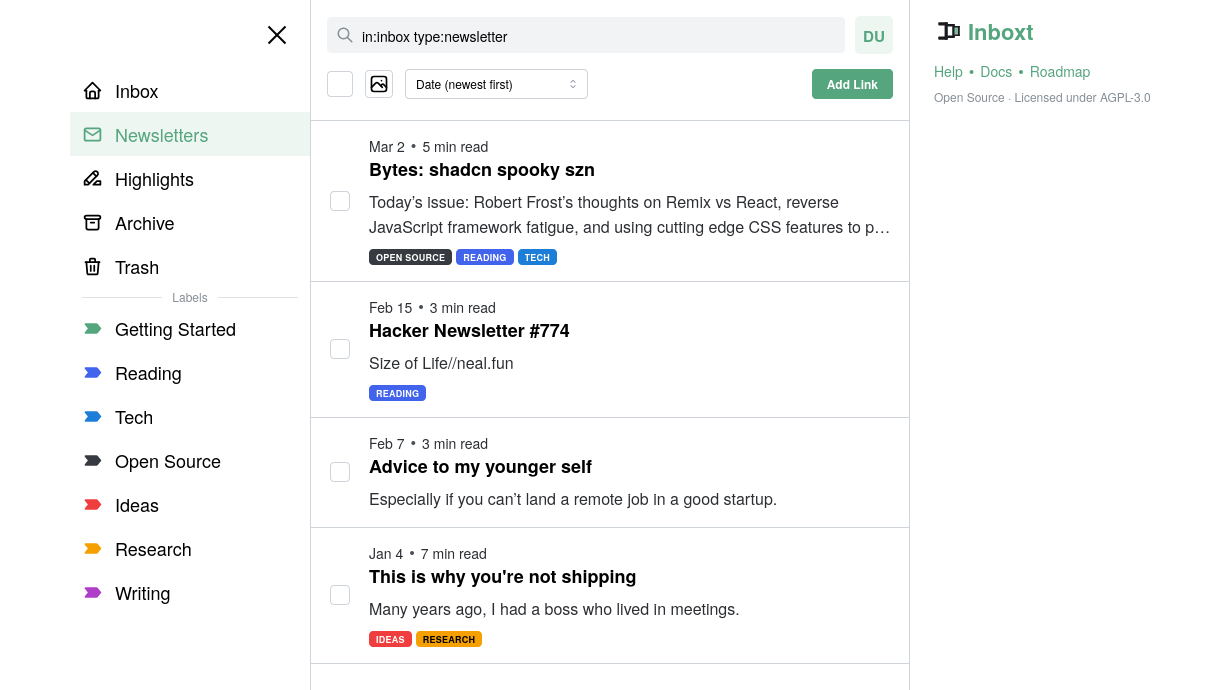Check the checkbox on Bytes: shadcn spooky szn
Viewport: 1220px width, 690px height.
click(x=340, y=201)
